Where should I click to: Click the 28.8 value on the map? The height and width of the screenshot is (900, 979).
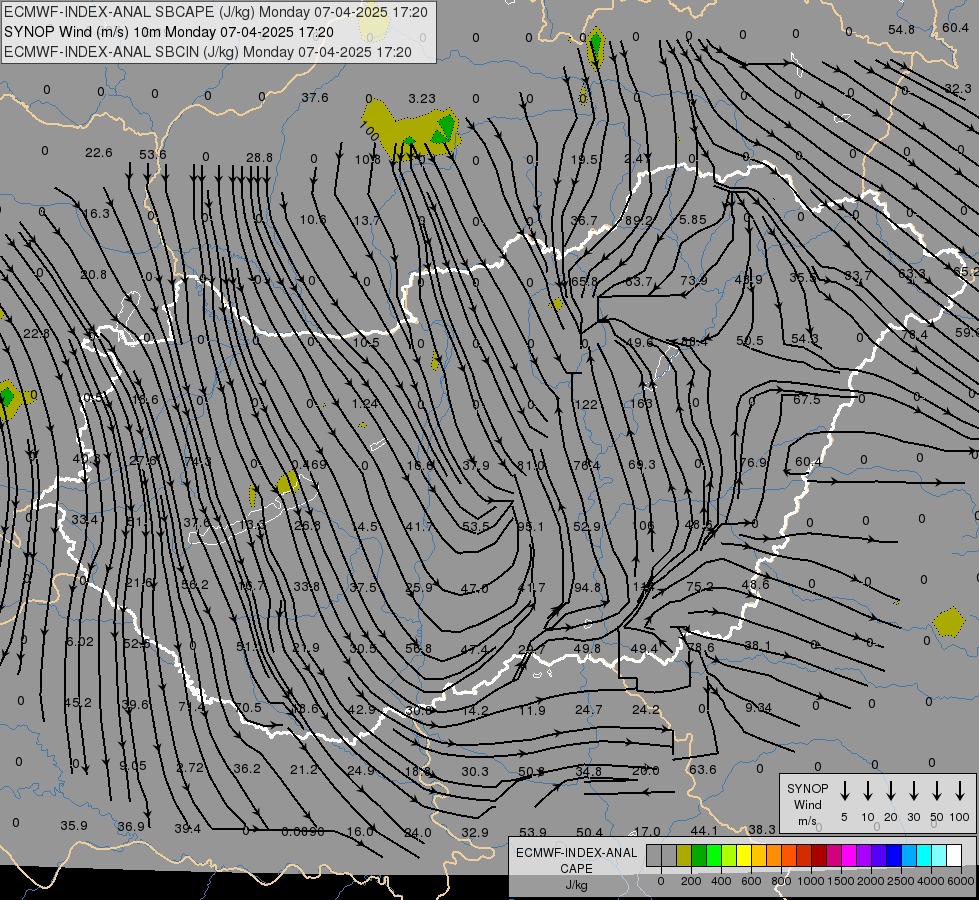(259, 157)
